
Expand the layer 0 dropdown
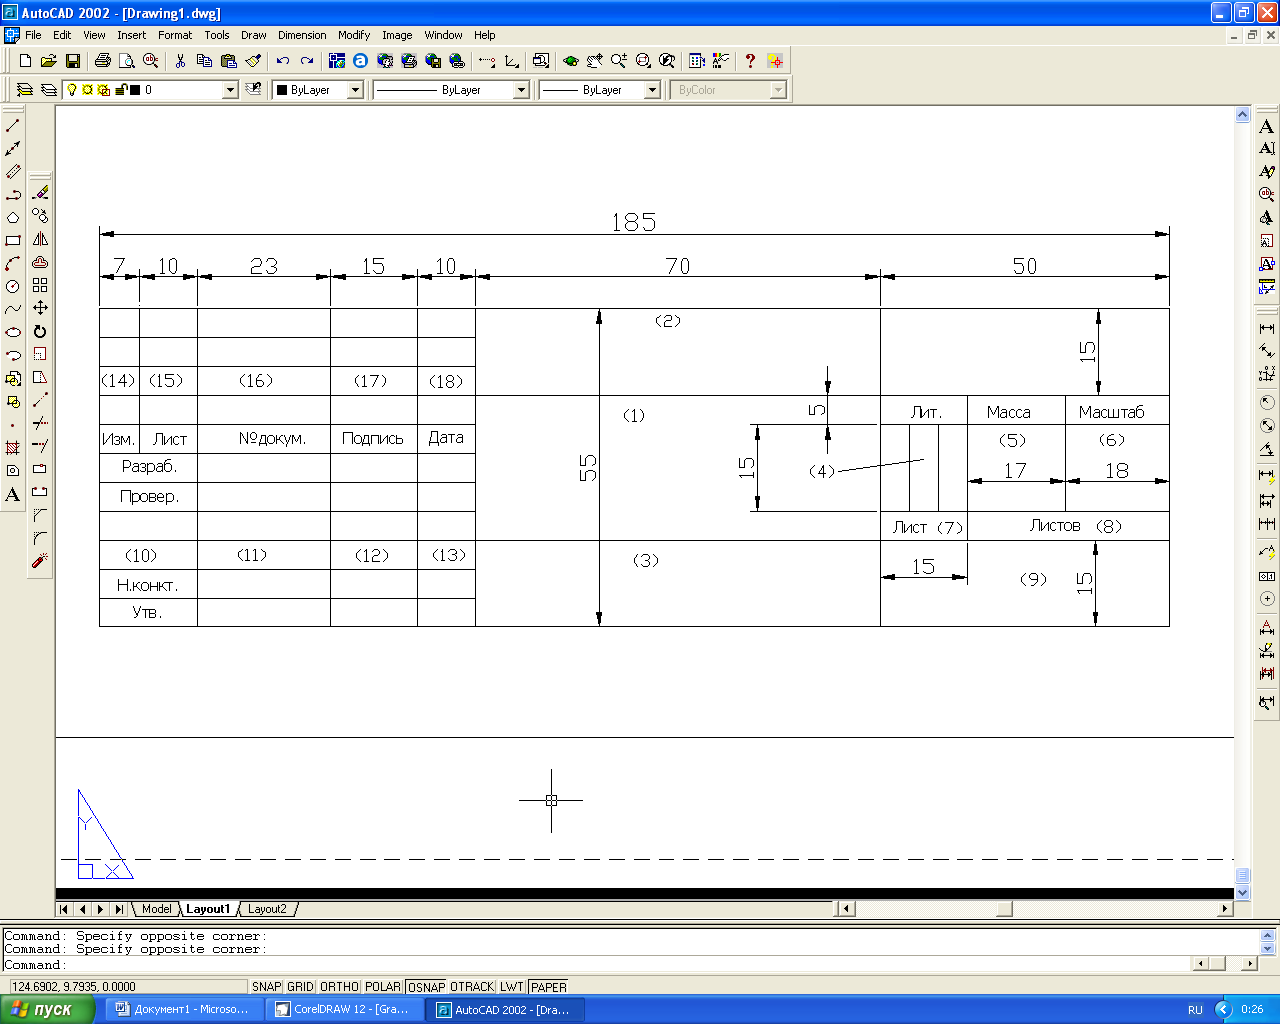[x=230, y=90]
